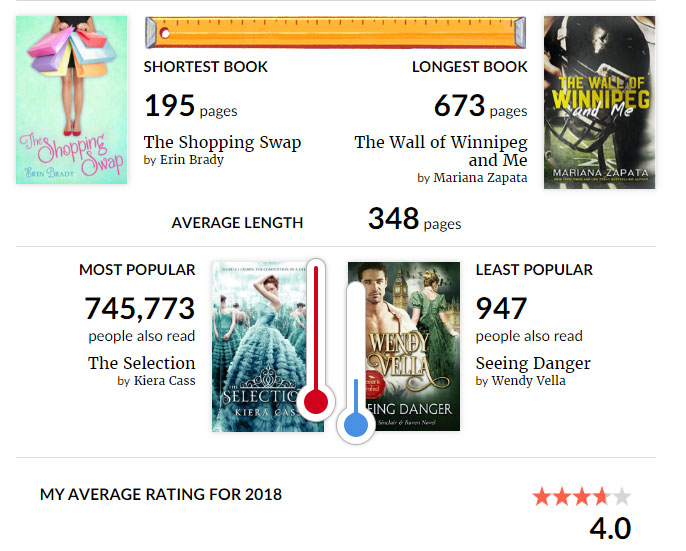This screenshot has height=551, width=686.
Task: Click the 348 pages average length
Action: point(393,219)
